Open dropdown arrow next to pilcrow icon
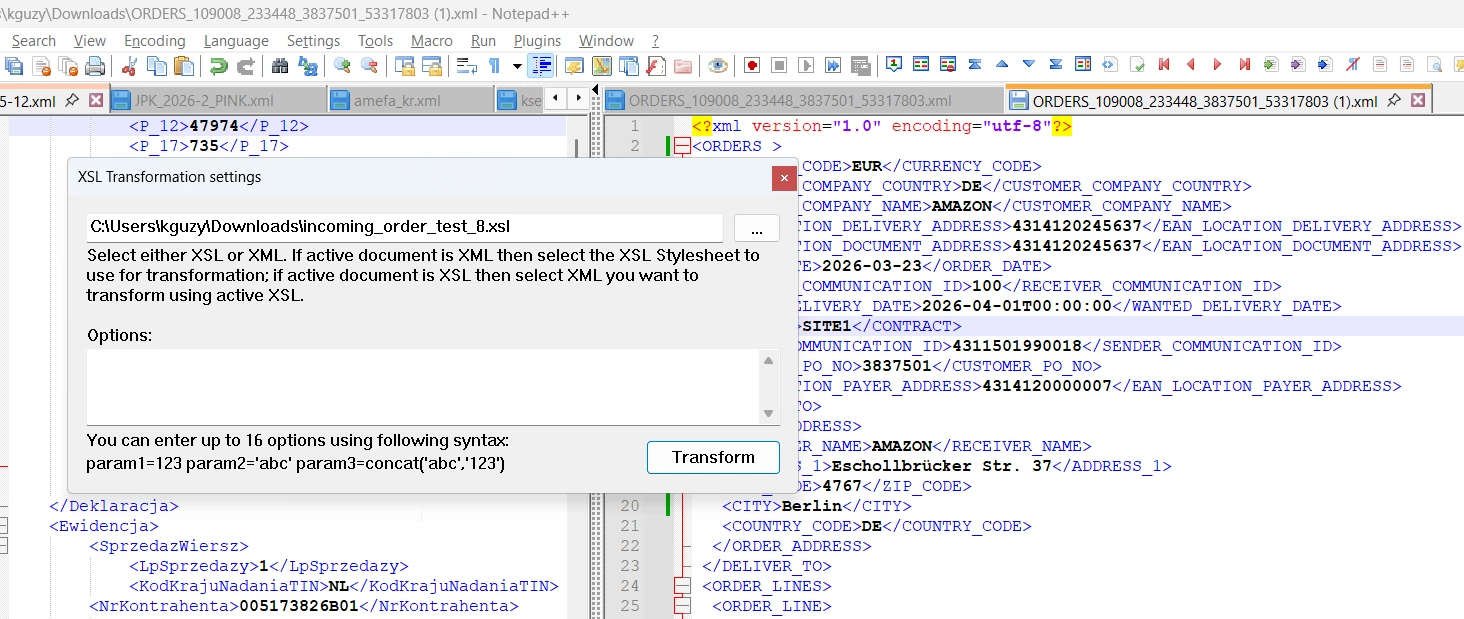 [517, 66]
